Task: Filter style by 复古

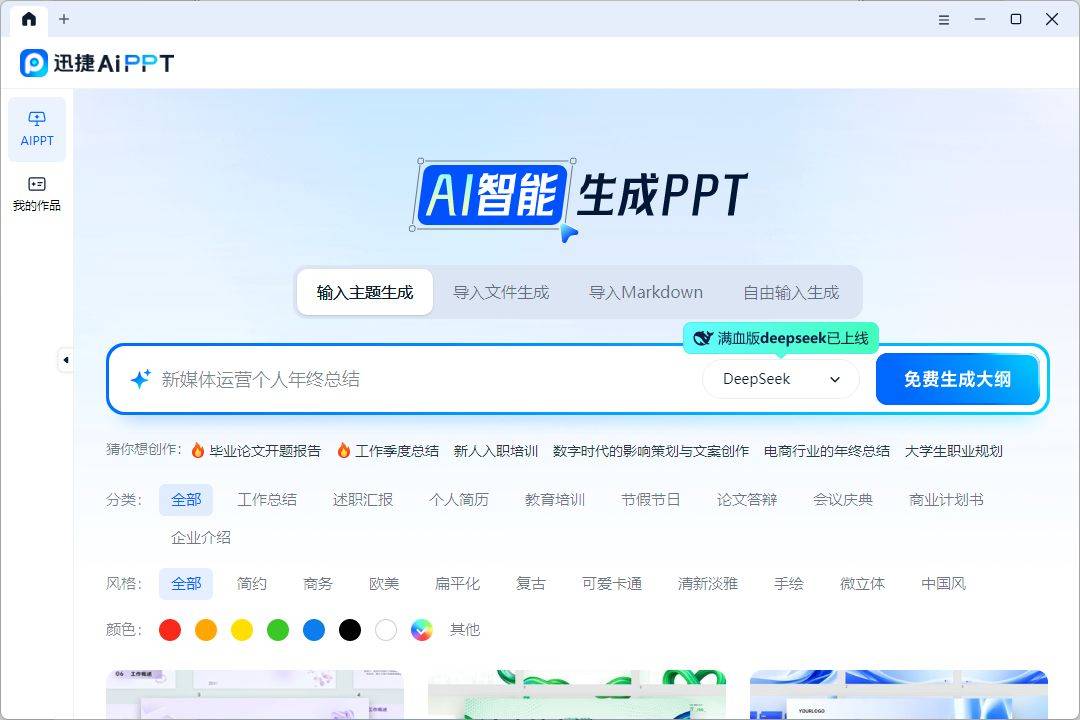Action: (530, 584)
